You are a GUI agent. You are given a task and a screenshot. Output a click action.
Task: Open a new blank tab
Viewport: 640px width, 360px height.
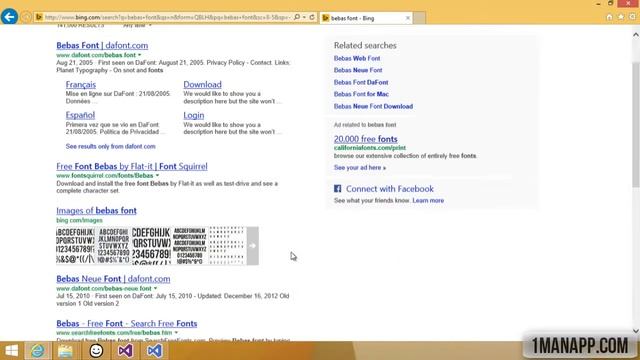[x=419, y=18]
